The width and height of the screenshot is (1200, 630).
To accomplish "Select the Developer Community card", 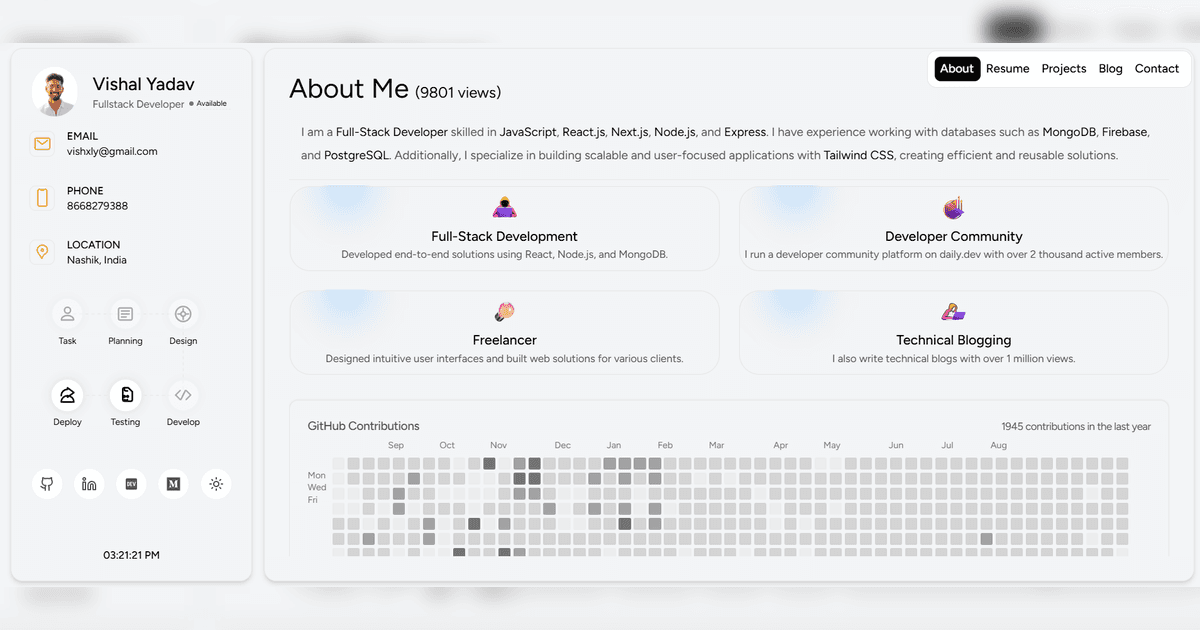I will pos(953,228).
